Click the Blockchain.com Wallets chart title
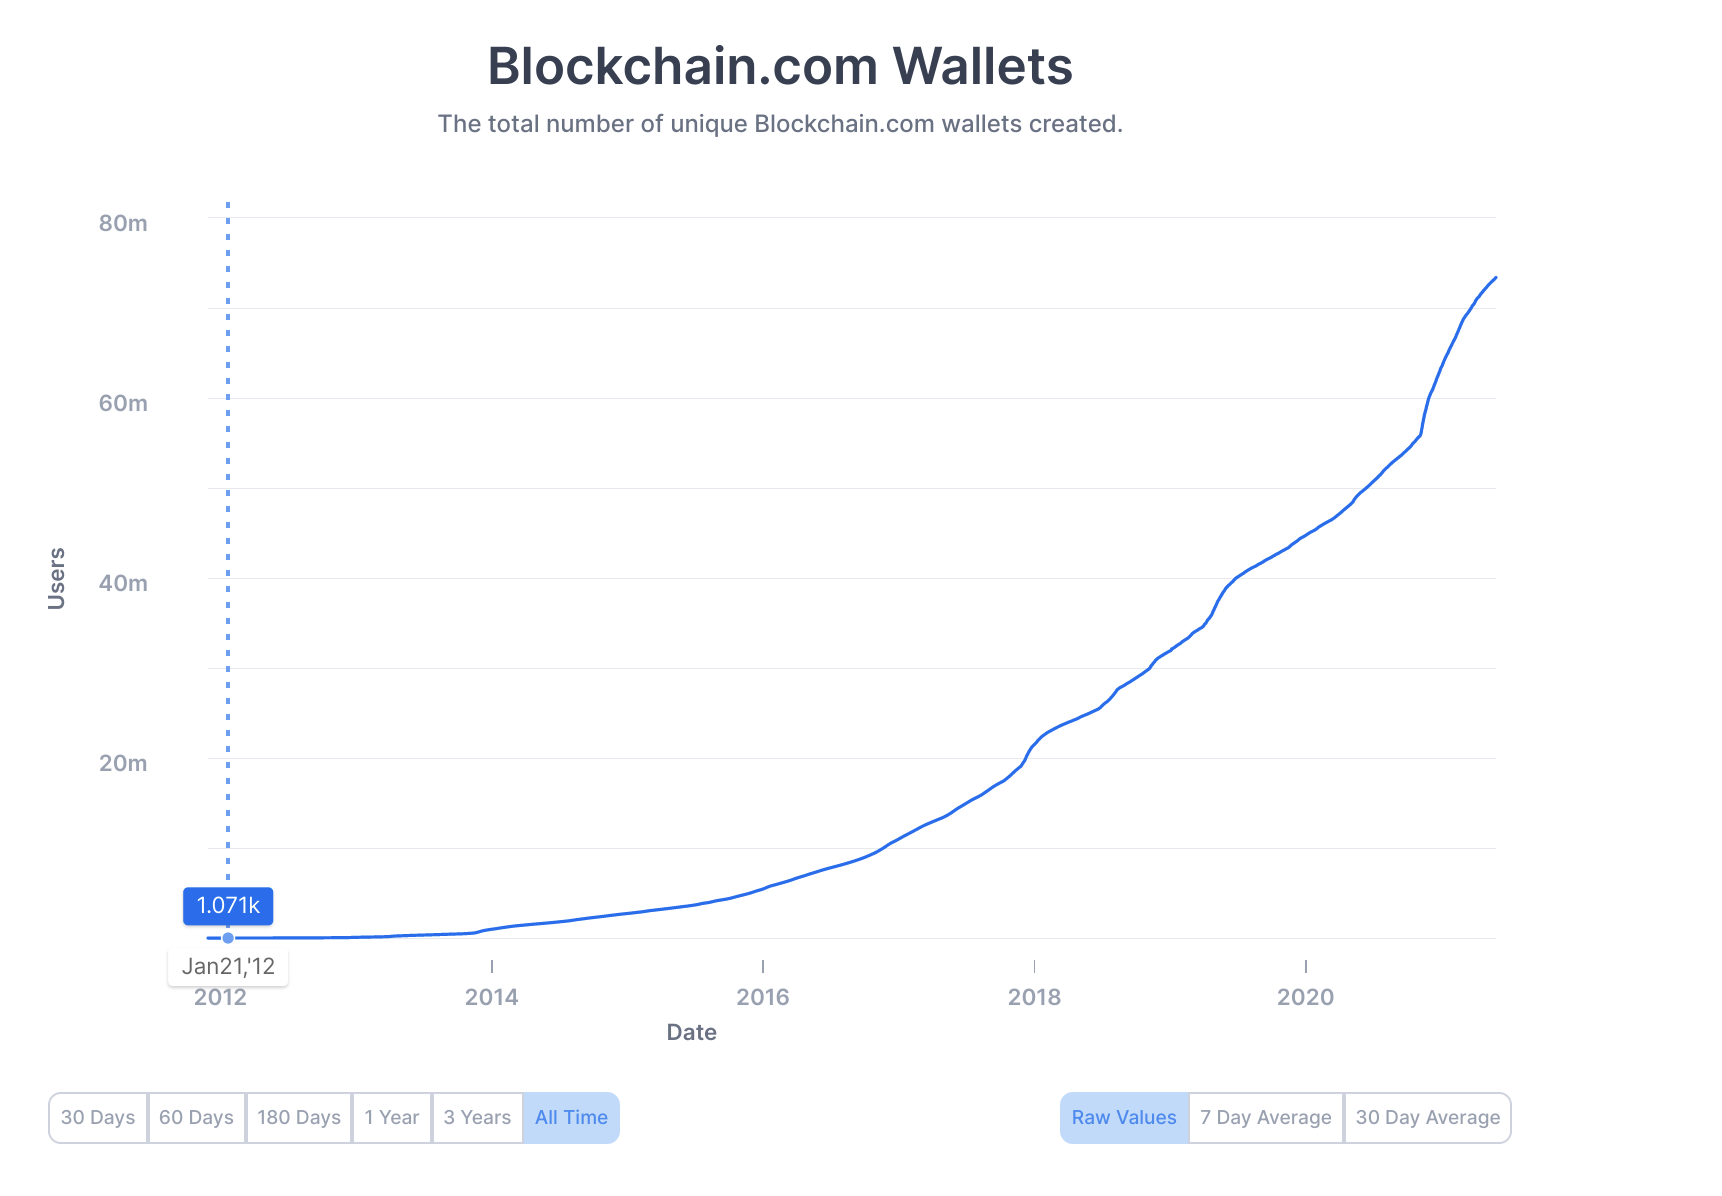This screenshot has height=1196, width=1722. (780, 66)
